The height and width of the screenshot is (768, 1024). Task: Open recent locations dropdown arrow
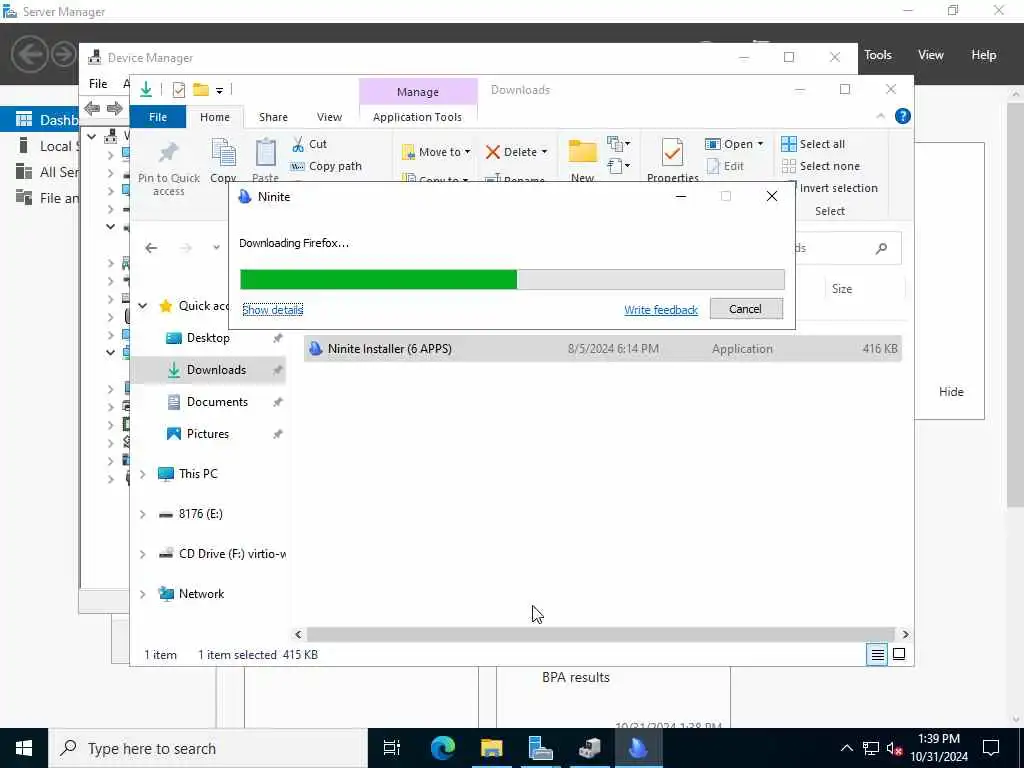(216, 248)
